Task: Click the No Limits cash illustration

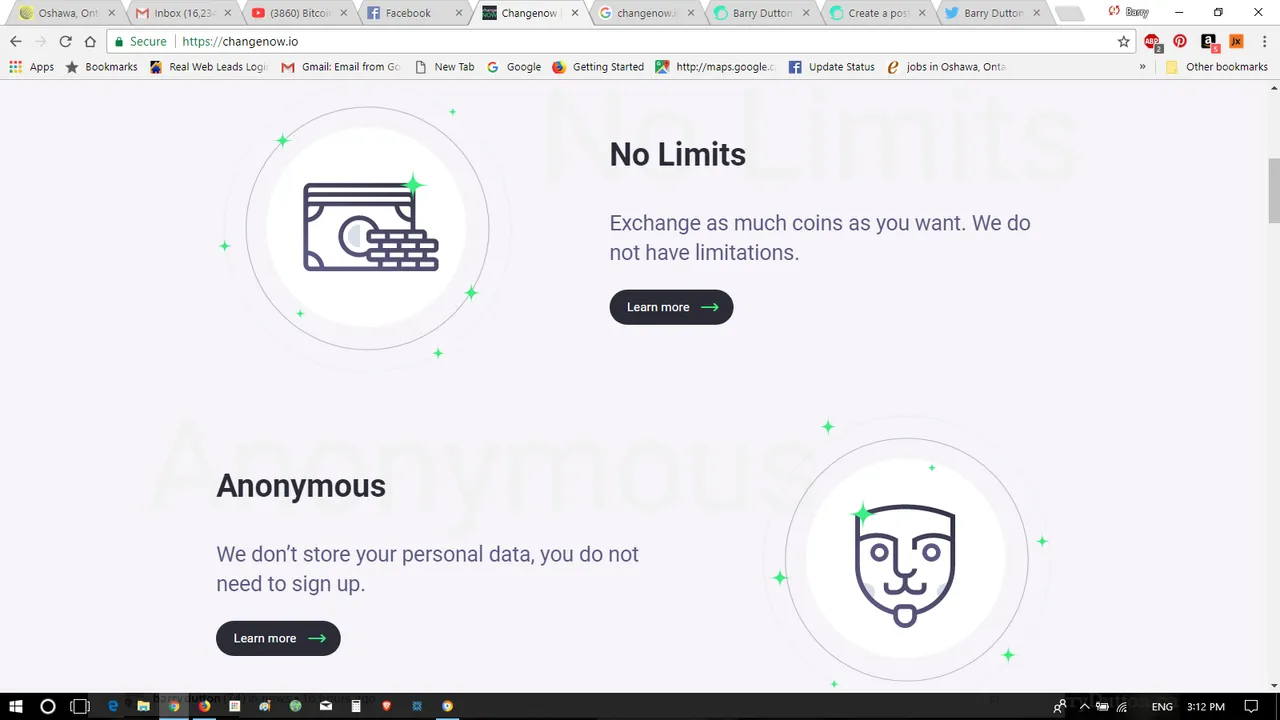Action: click(x=371, y=228)
